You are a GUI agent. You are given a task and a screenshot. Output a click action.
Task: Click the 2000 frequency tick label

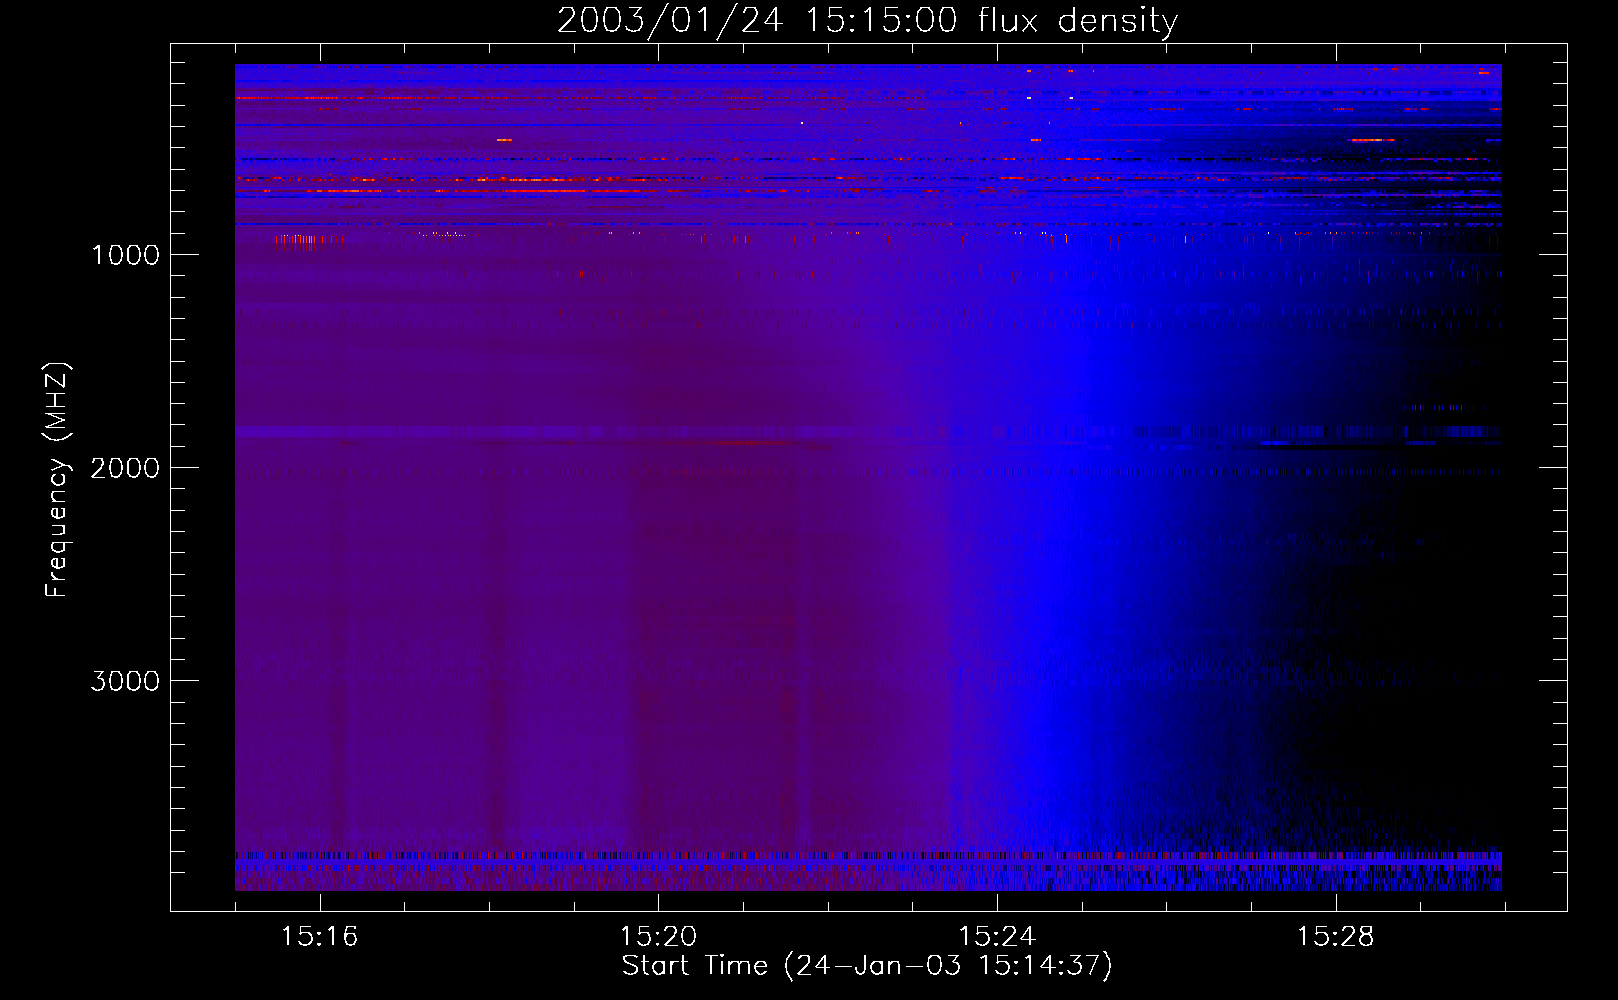(x=125, y=468)
